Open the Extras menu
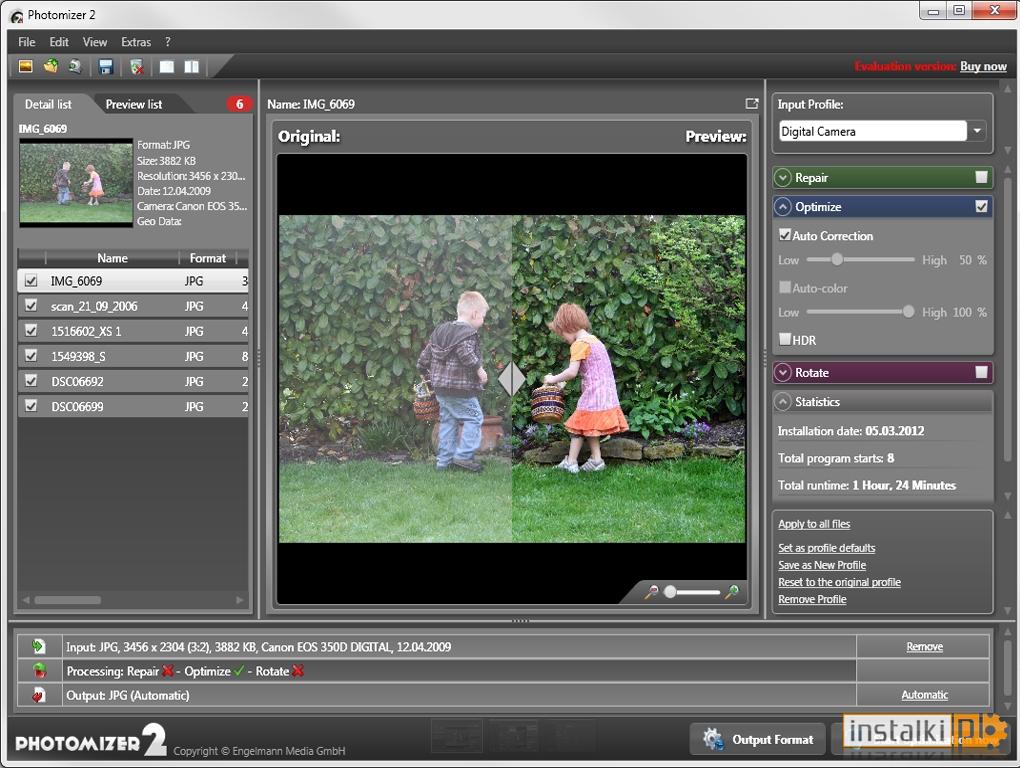 pos(136,42)
